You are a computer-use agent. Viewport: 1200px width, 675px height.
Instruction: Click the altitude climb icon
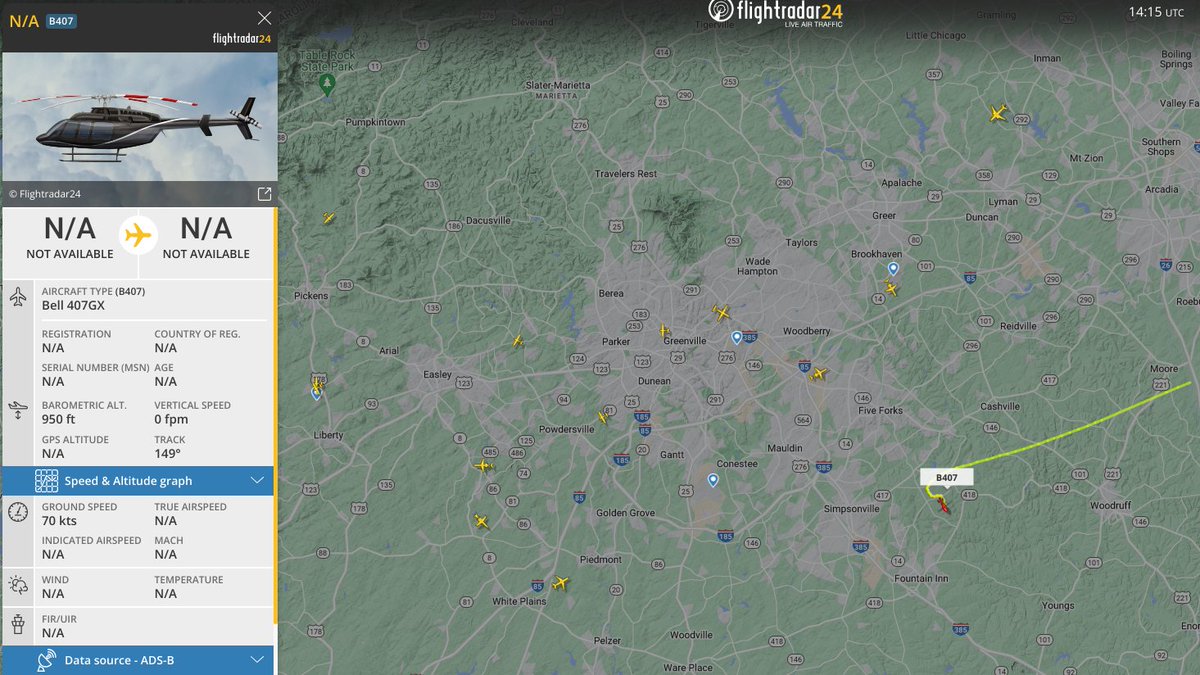click(x=18, y=412)
